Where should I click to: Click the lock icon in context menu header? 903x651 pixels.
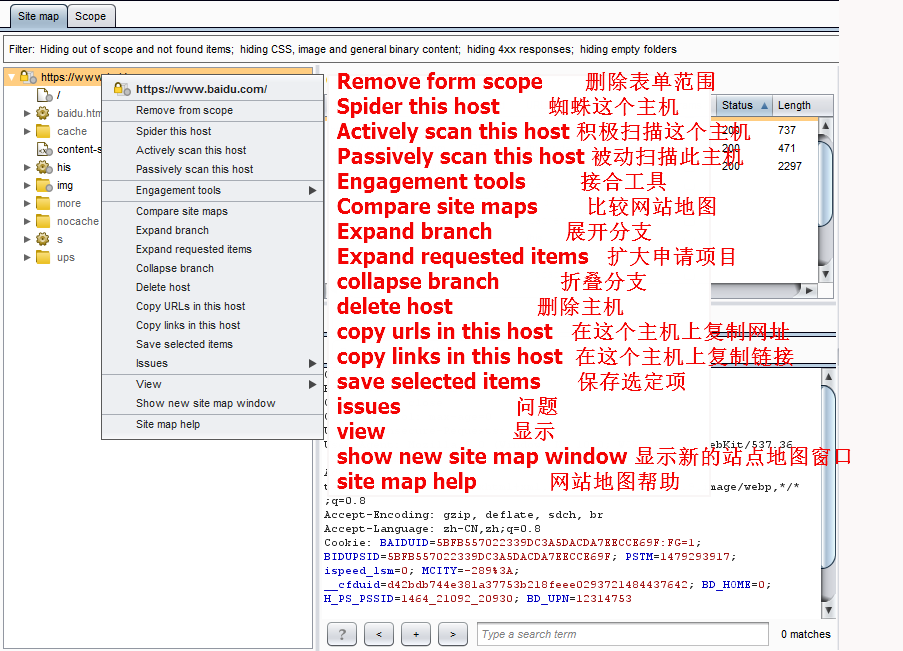pos(122,89)
